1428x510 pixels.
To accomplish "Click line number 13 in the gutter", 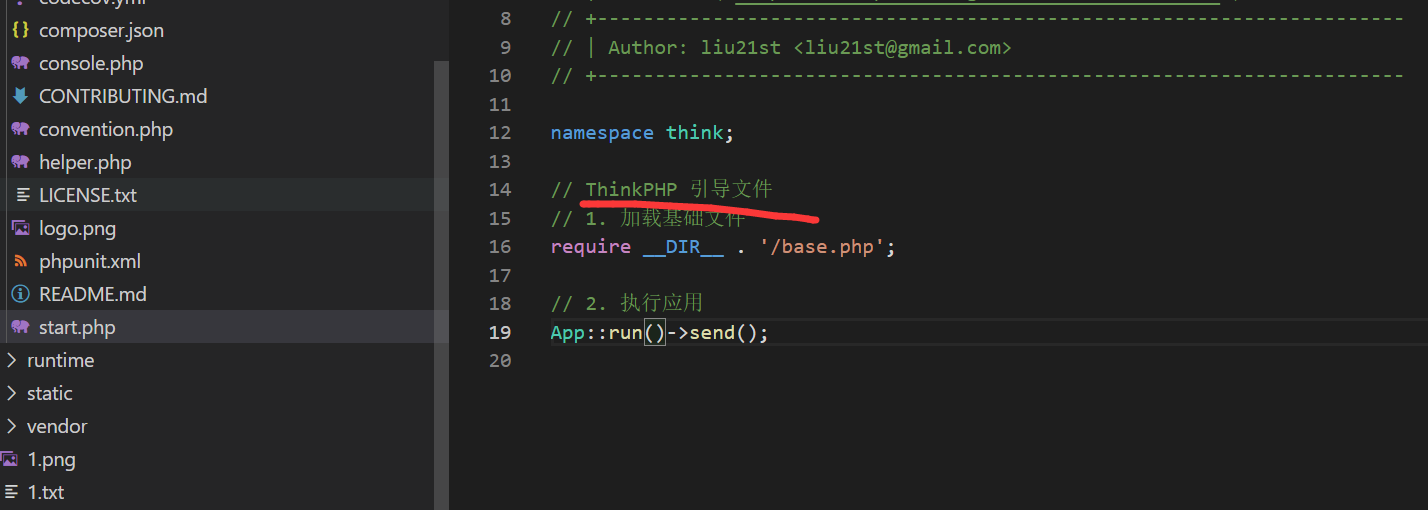I will (500, 161).
